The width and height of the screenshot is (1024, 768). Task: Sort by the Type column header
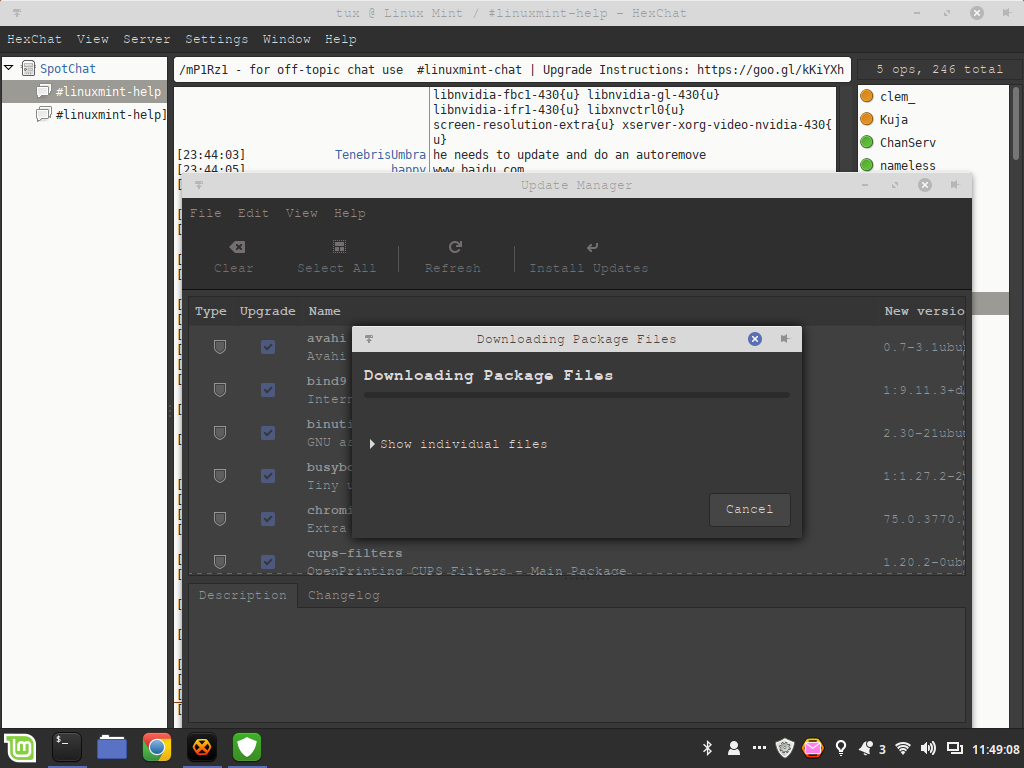tap(211, 312)
